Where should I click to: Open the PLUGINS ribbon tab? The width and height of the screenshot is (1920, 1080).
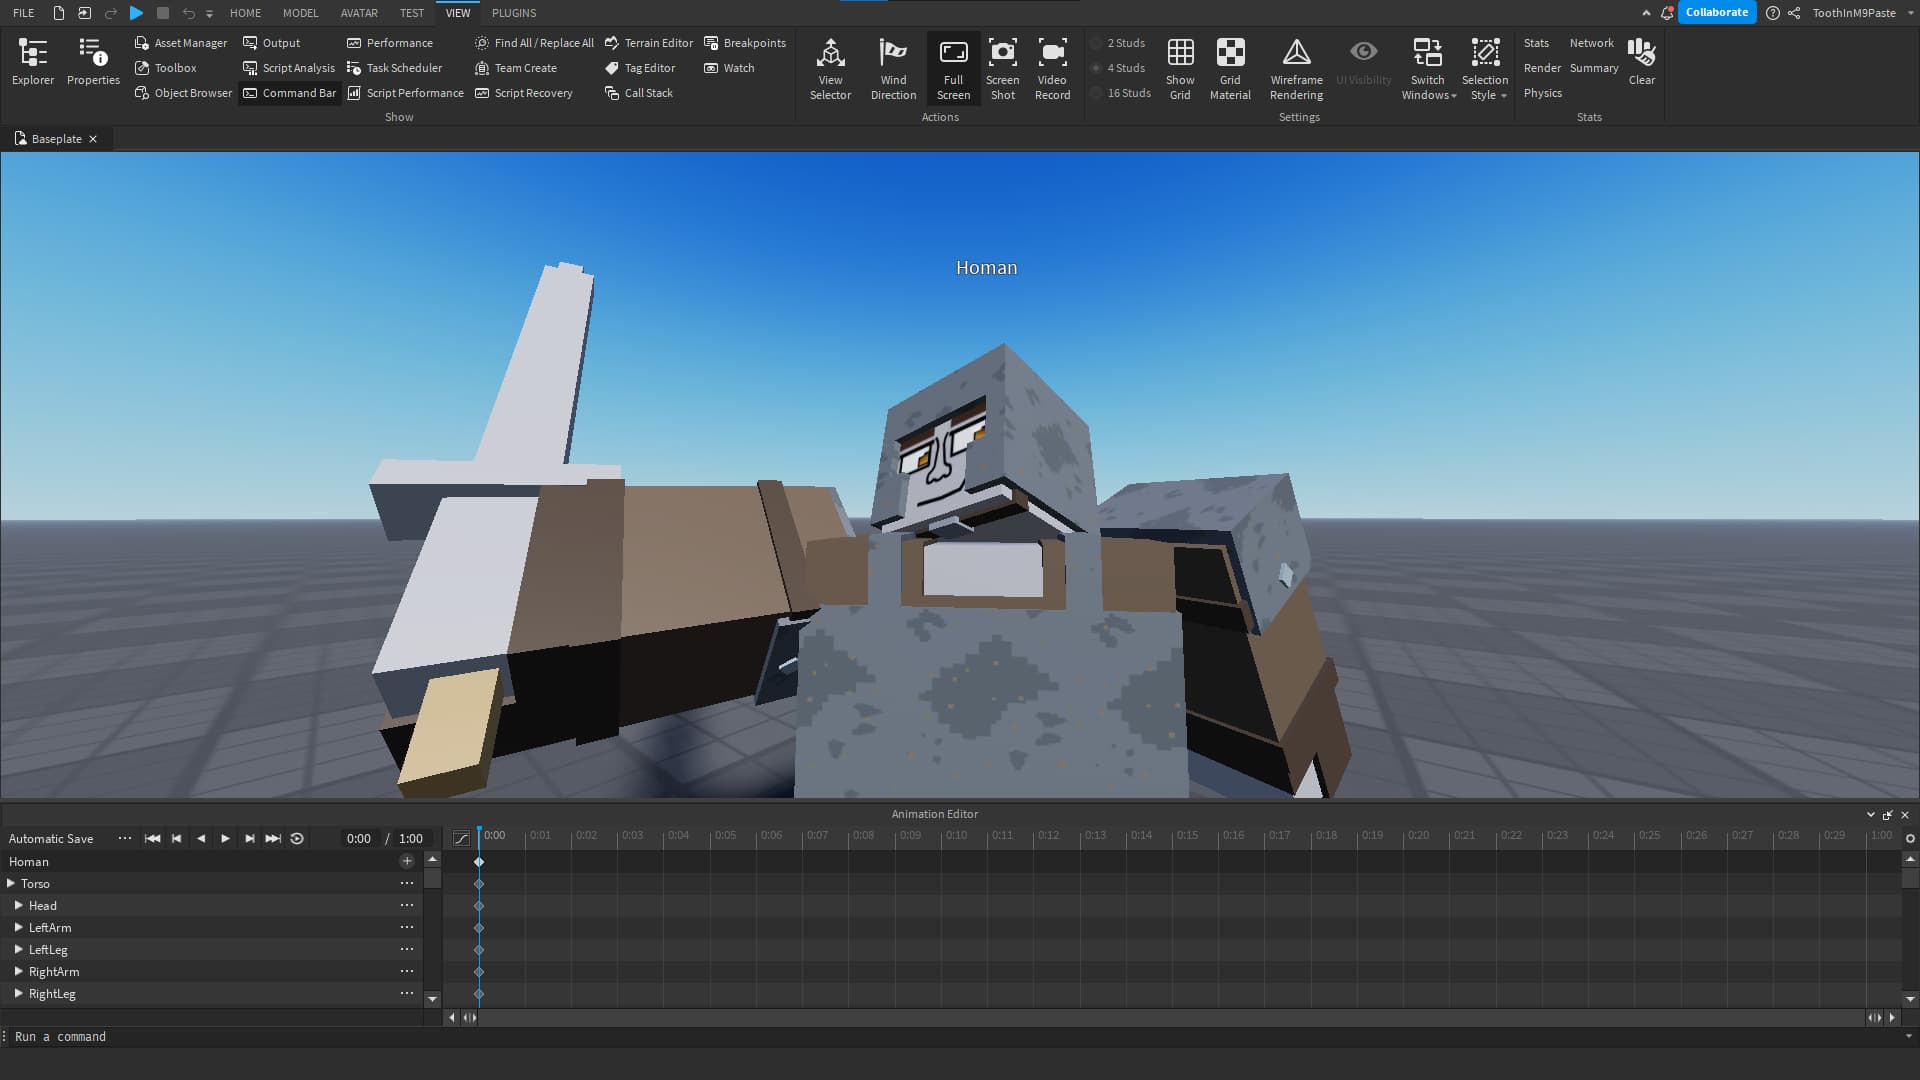click(513, 12)
